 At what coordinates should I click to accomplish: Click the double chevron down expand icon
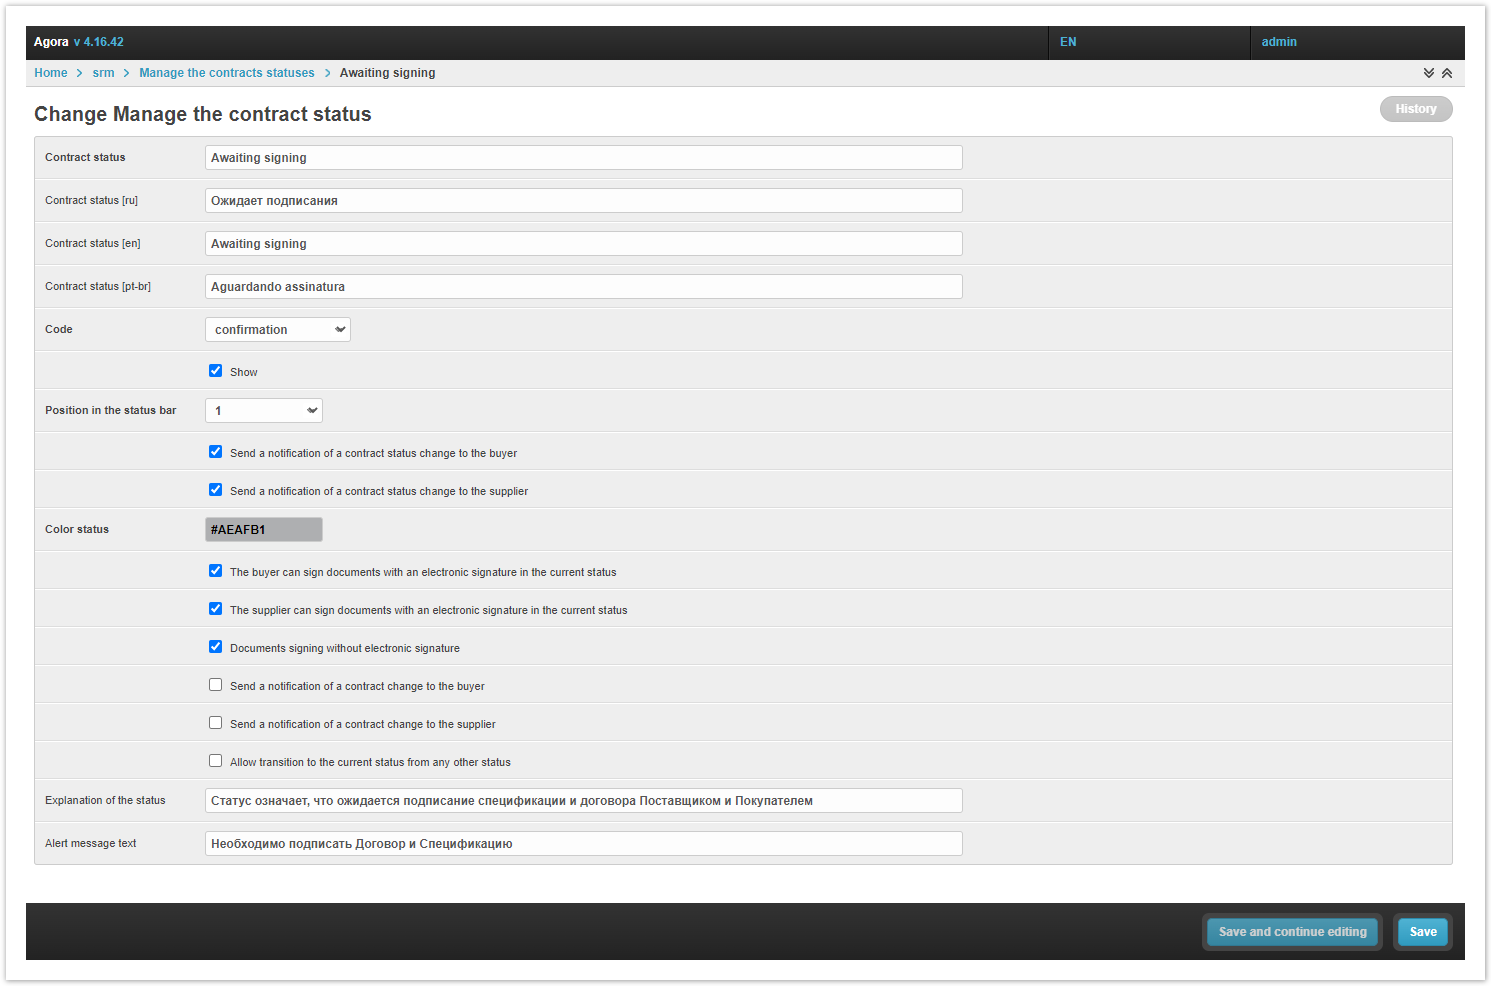pos(1428,73)
